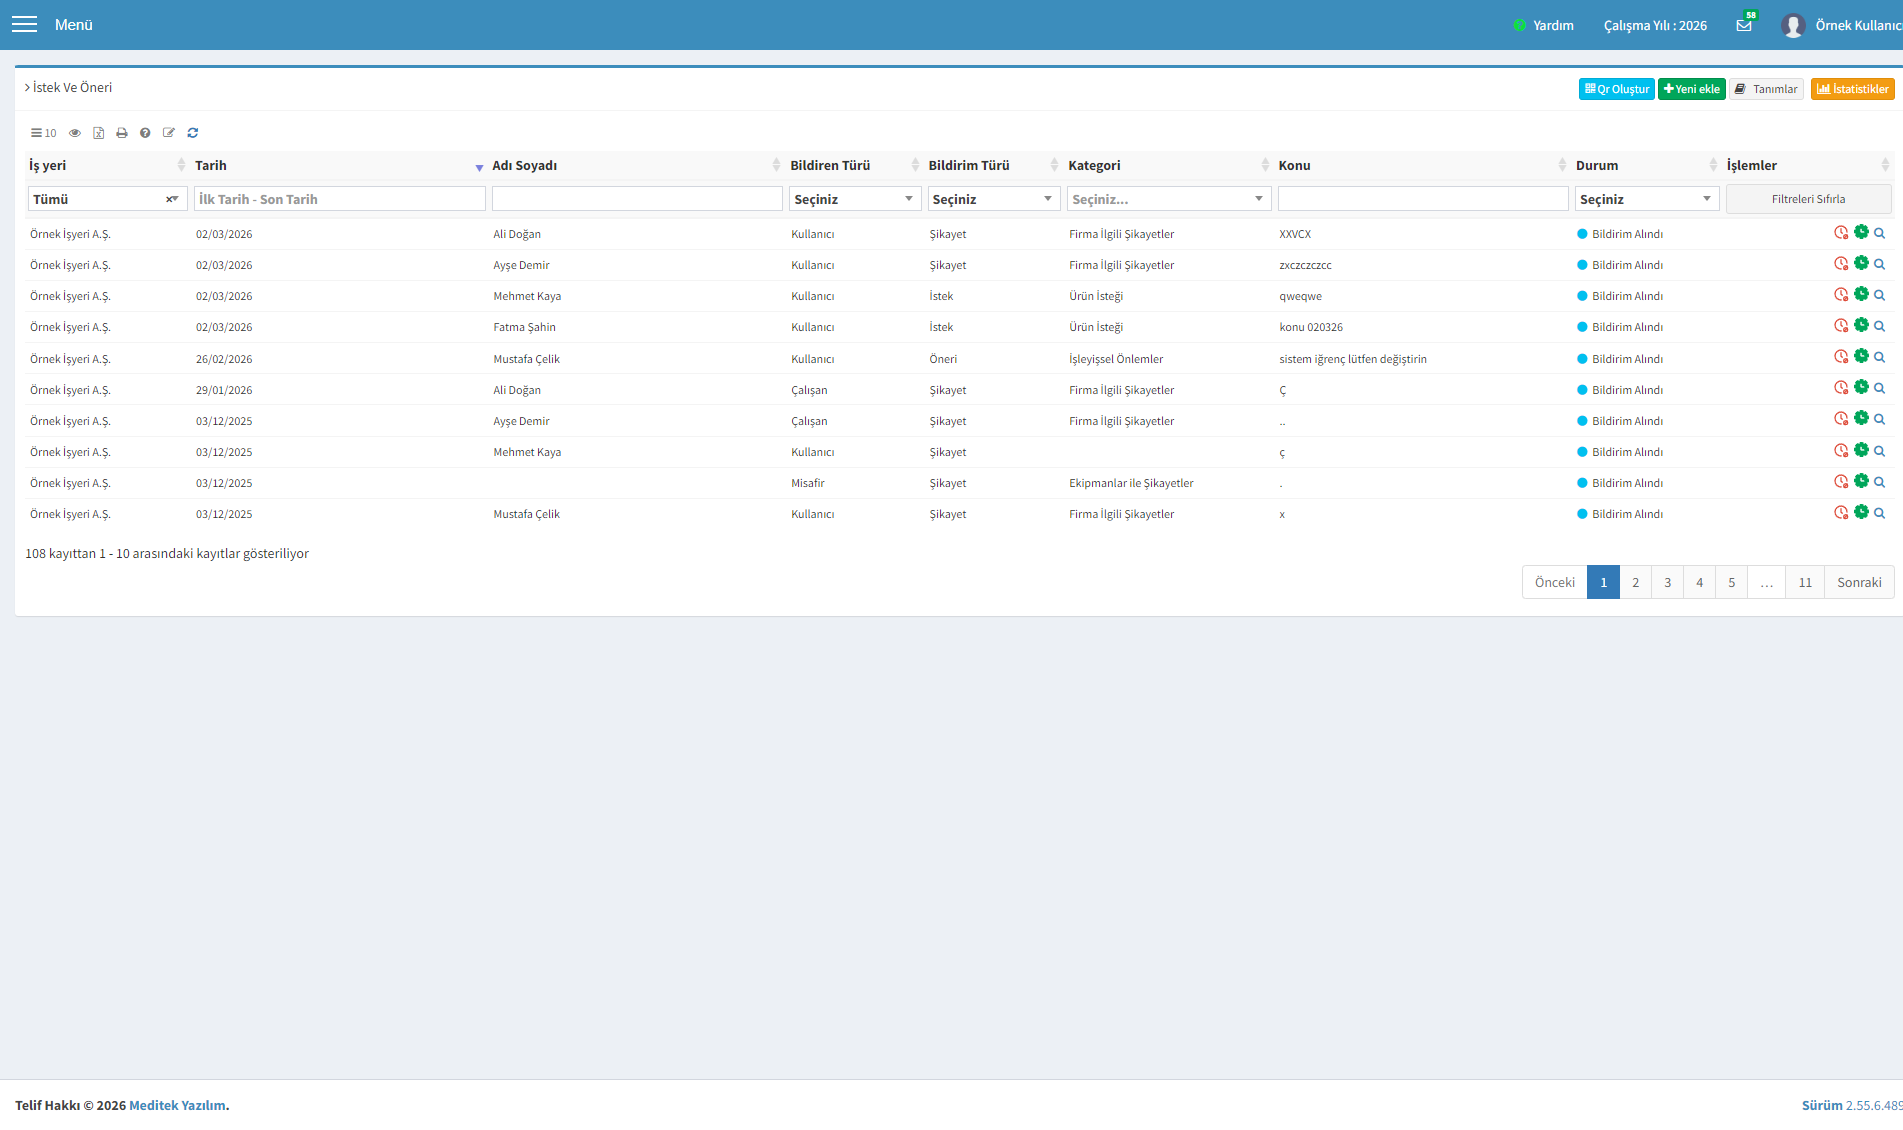Image resolution: width=1903 pixels, height=1130 pixels.
Task: Go to page 5 in pagination
Action: point(1731,582)
